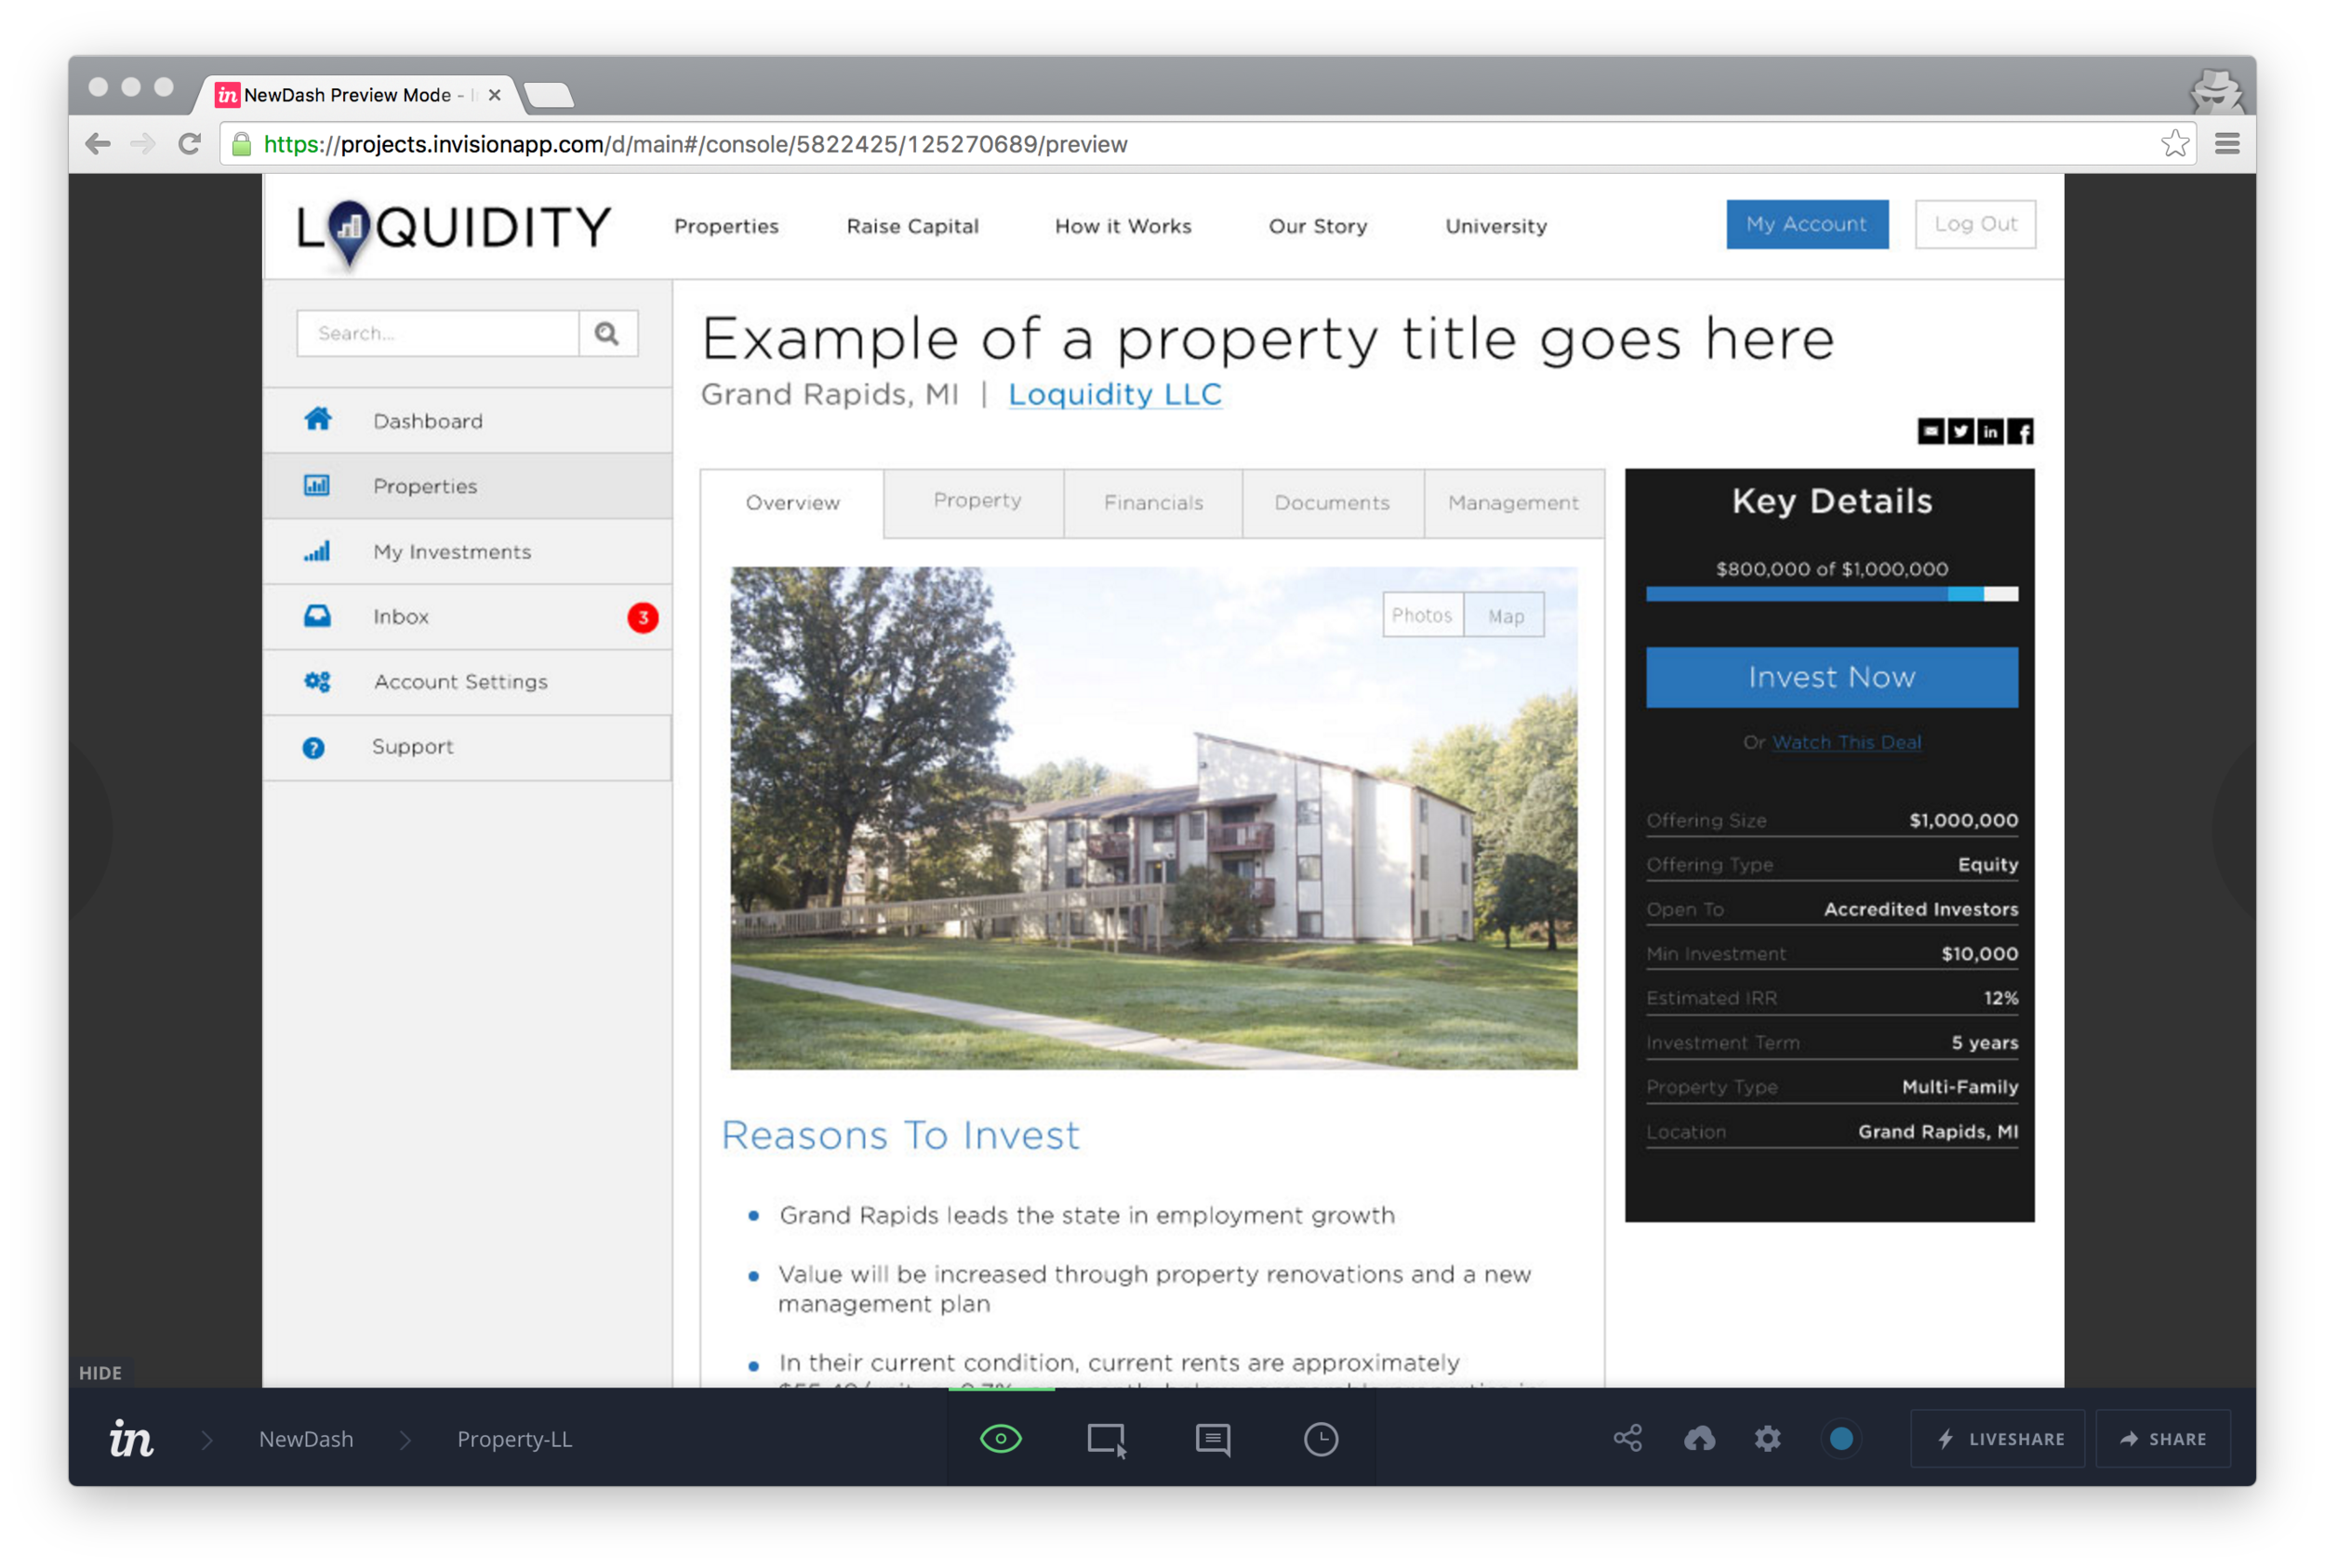Click the Log Out button
This screenshot has height=1568, width=2325.
1975,224
